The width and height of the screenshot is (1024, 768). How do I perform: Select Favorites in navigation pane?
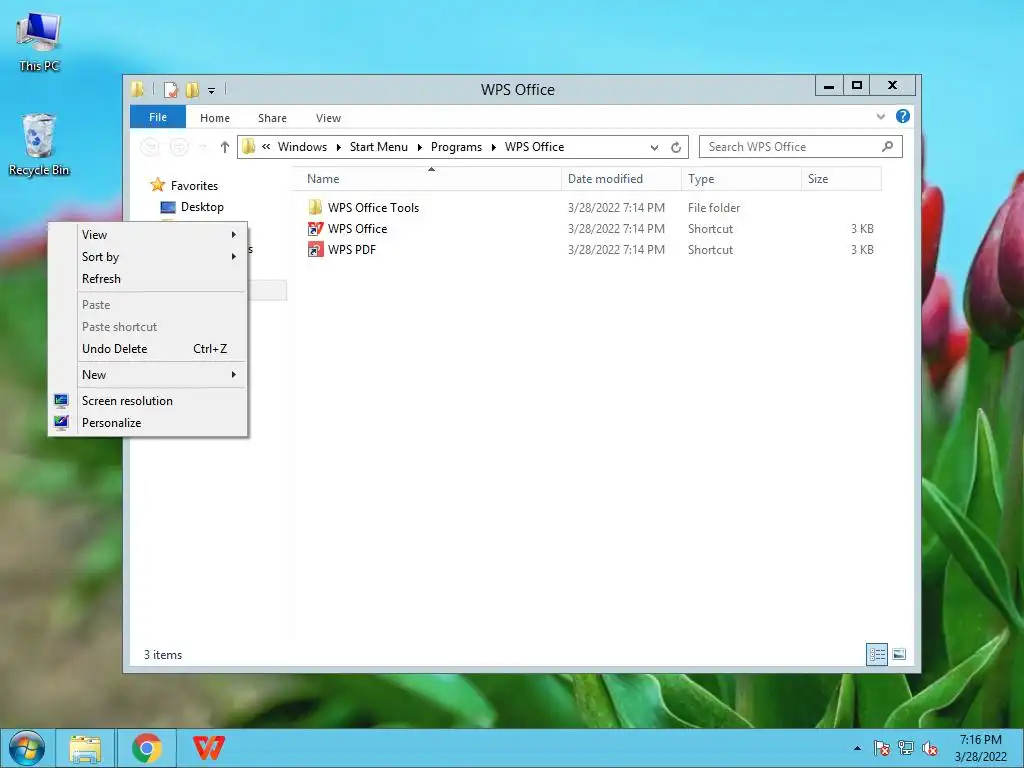tap(194, 185)
